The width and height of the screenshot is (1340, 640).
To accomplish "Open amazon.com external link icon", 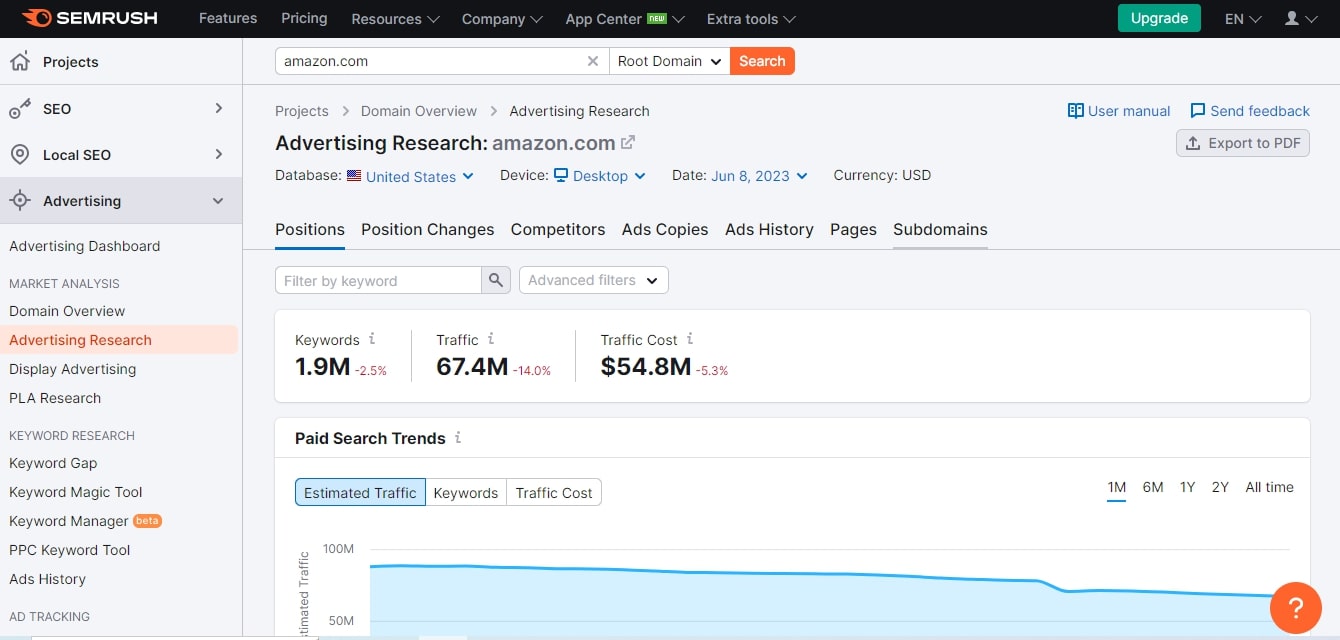I will 628,142.
